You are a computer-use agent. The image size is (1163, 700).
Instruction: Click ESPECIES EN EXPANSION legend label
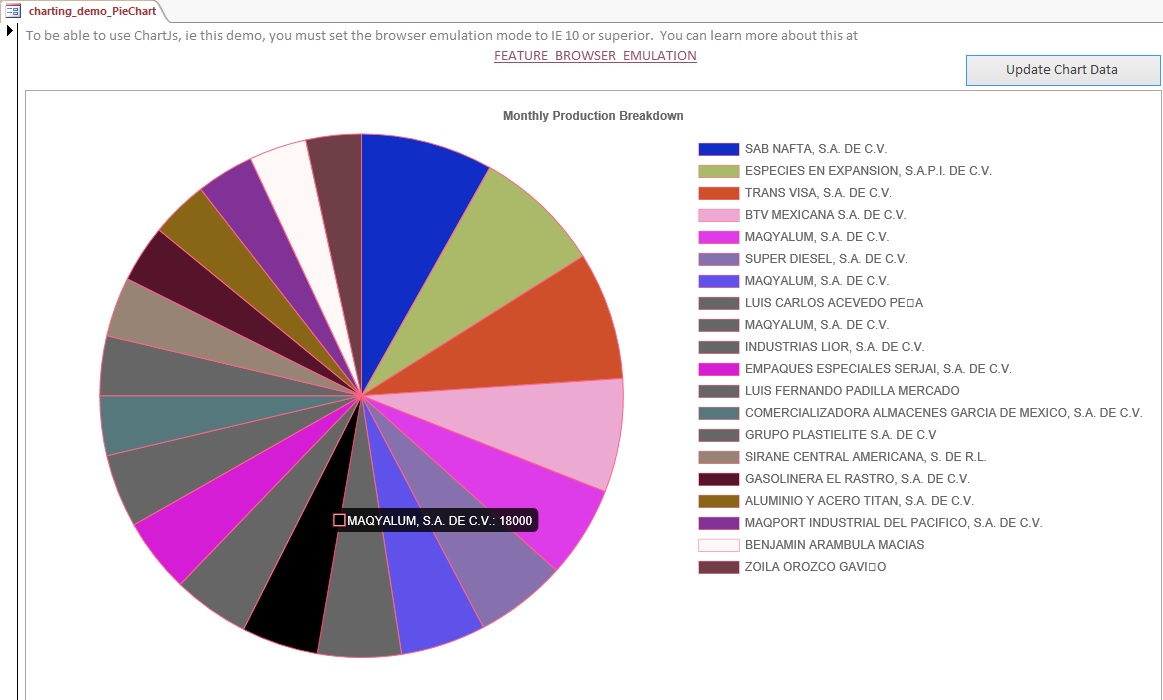click(x=868, y=171)
